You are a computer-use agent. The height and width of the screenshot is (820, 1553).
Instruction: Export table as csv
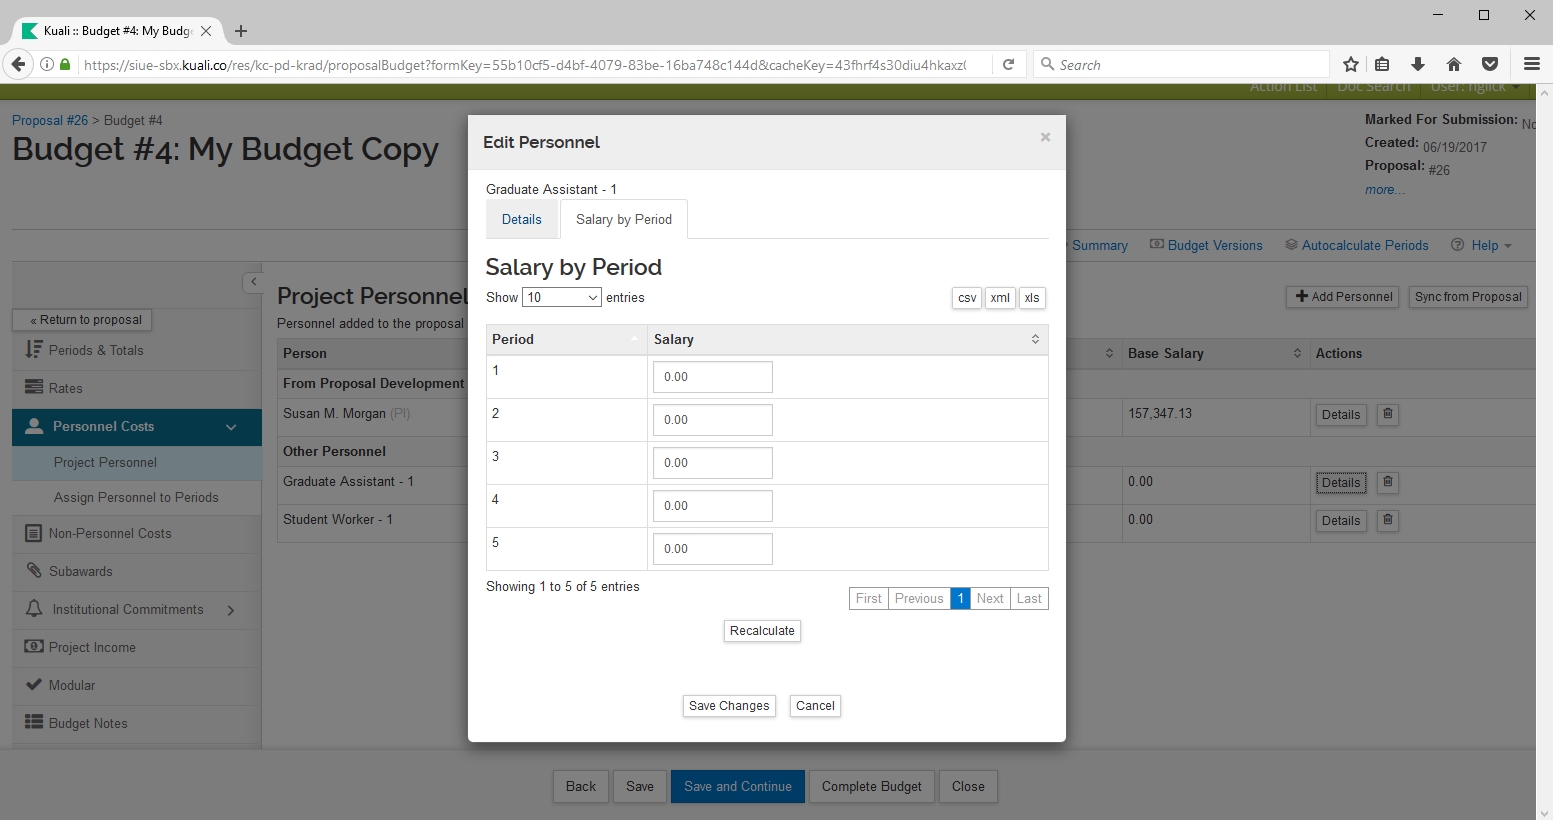967,298
